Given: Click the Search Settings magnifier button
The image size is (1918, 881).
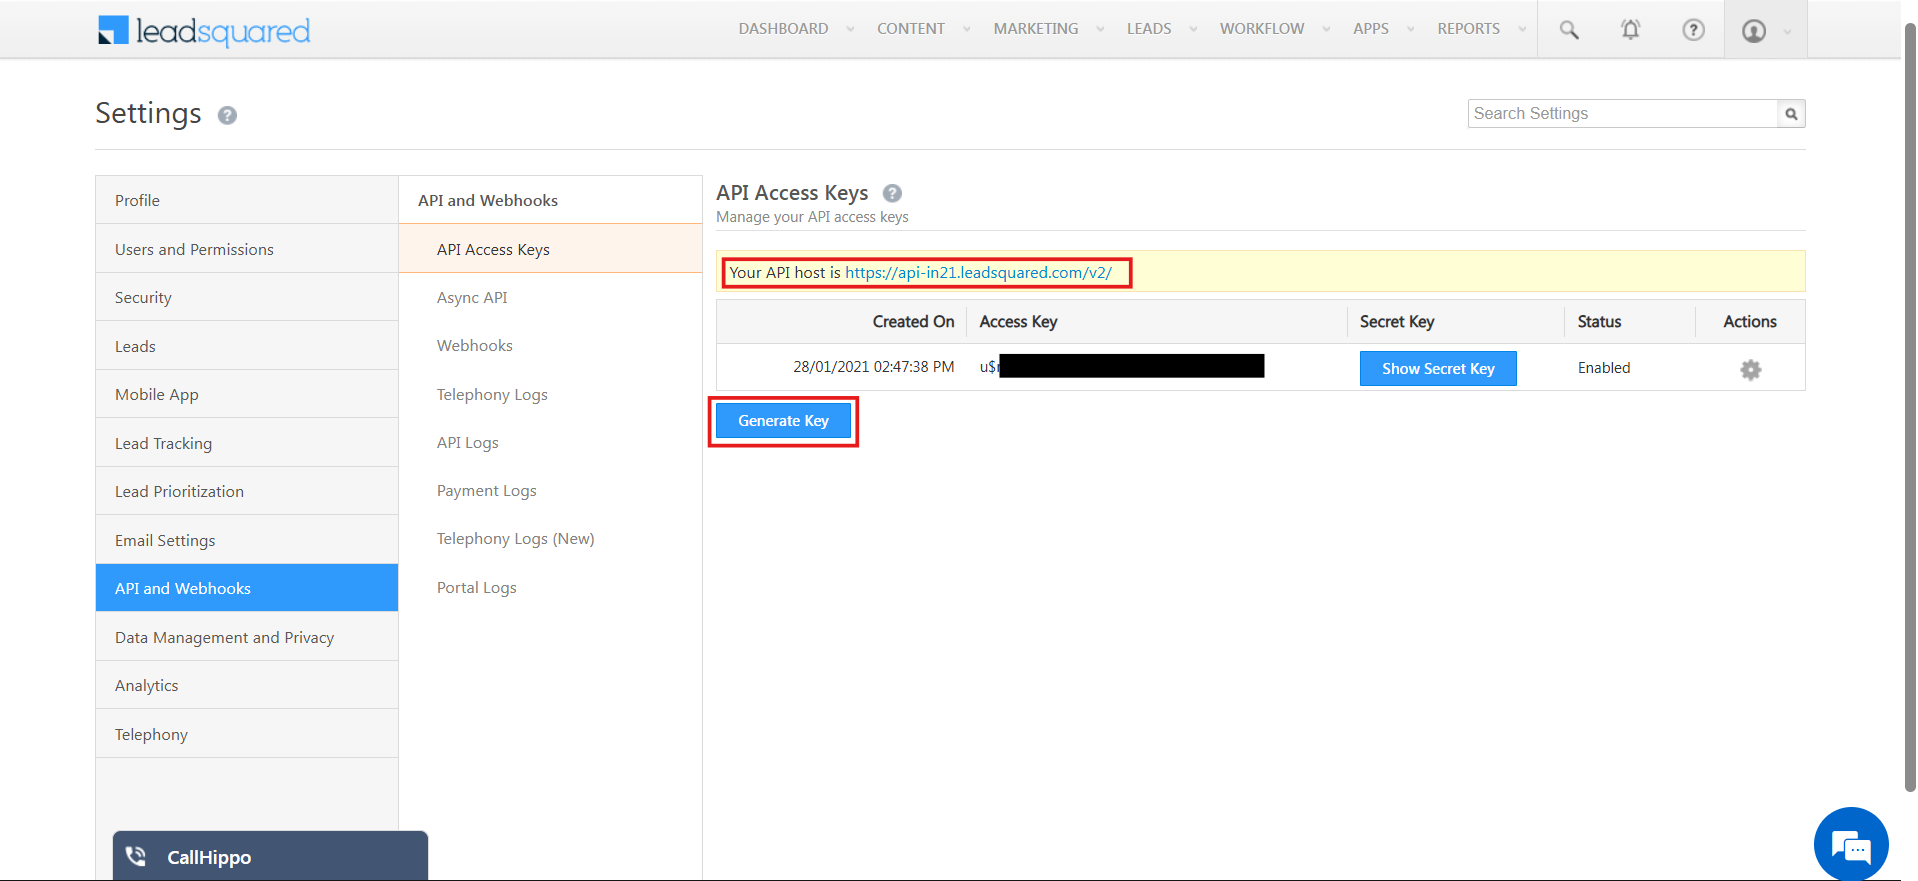Looking at the screenshot, I should pos(1791,114).
